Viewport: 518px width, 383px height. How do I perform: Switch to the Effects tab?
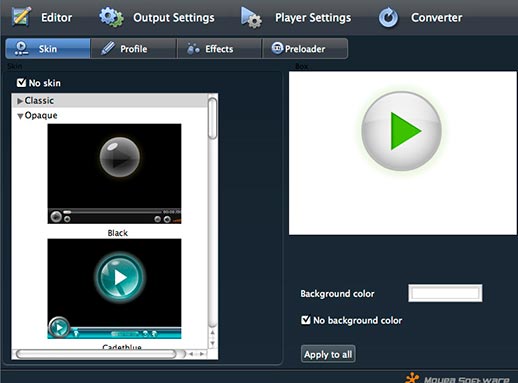[x=219, y=49]
